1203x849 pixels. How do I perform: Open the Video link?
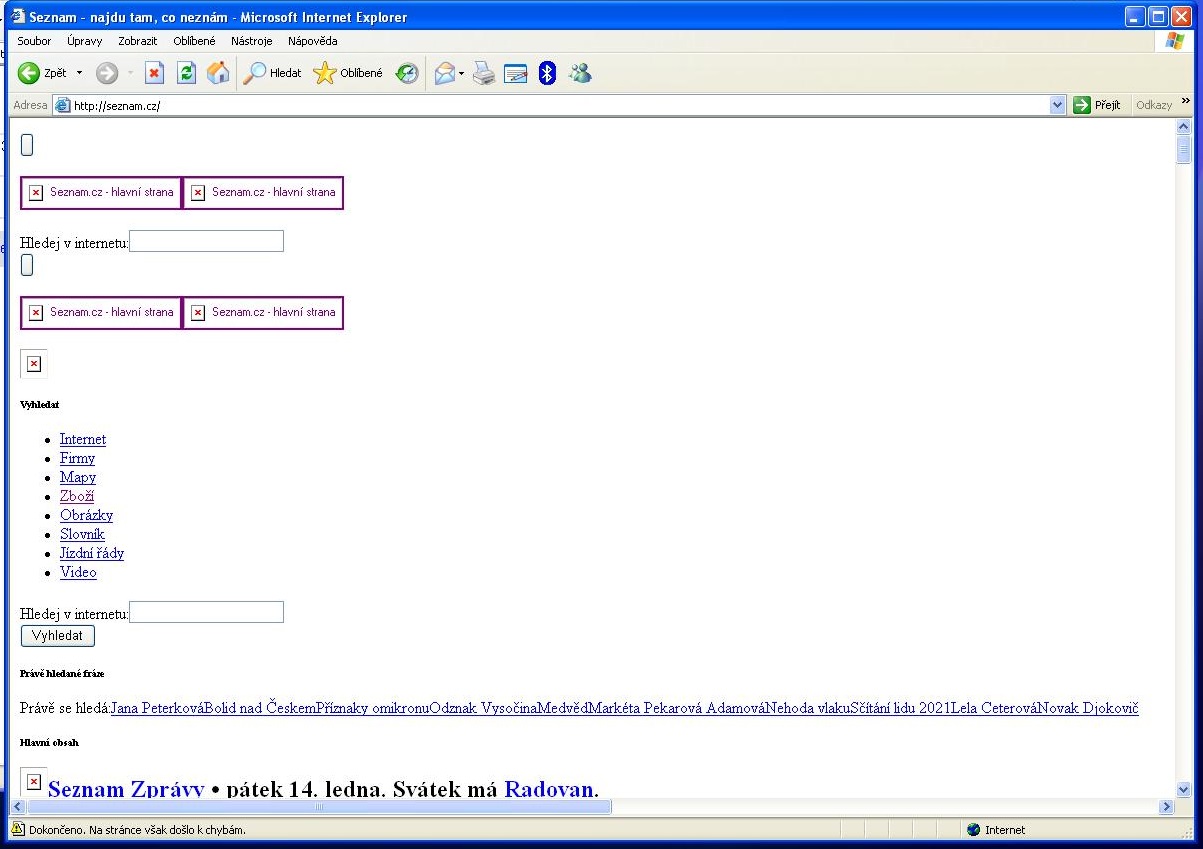click(78, 572)
